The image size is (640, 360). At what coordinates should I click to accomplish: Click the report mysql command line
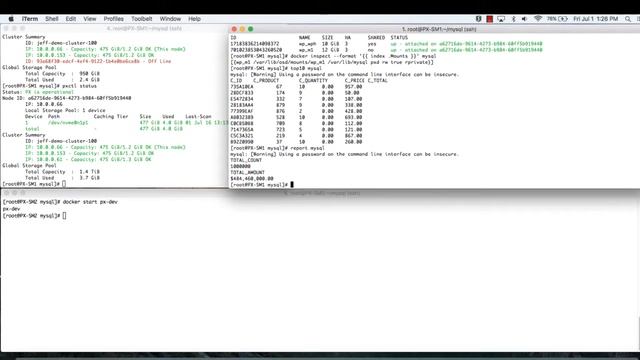[x=277, y=148]
